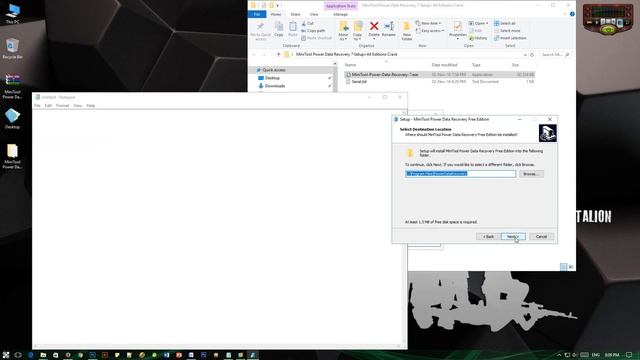Open Notepad's Help menu
640x360 pixels.
pos(91,106)
